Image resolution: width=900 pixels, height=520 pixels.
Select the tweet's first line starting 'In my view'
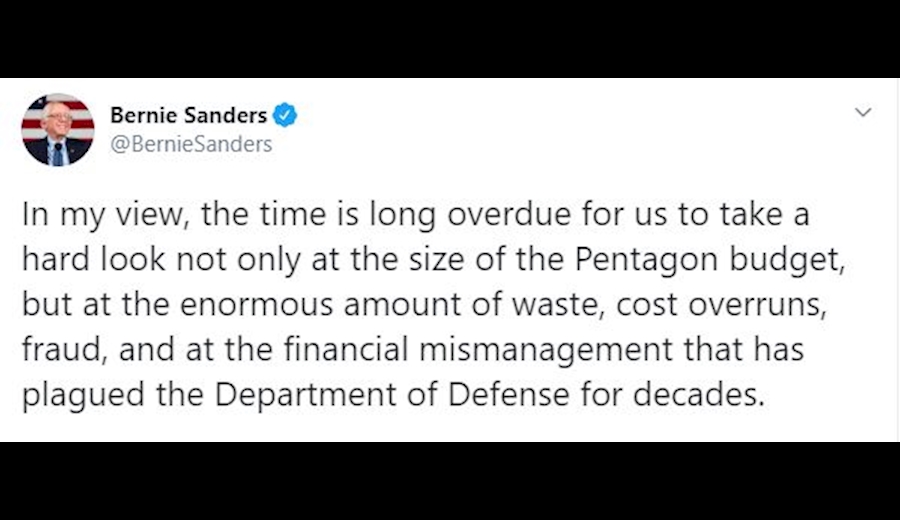tap(416, 215)
